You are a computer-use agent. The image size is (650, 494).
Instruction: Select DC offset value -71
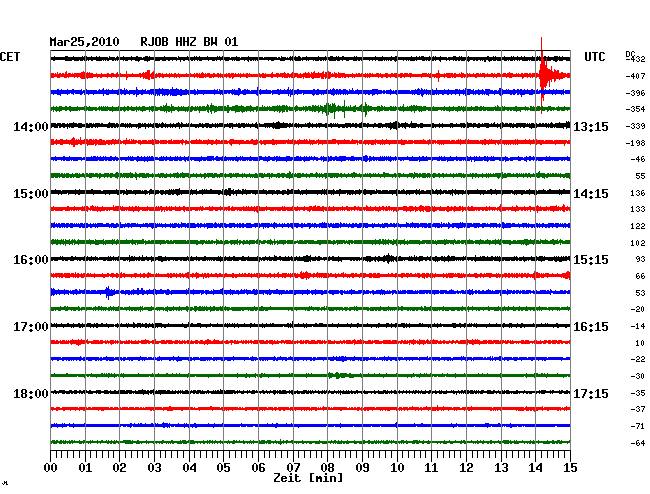click(x=638, y=426)
